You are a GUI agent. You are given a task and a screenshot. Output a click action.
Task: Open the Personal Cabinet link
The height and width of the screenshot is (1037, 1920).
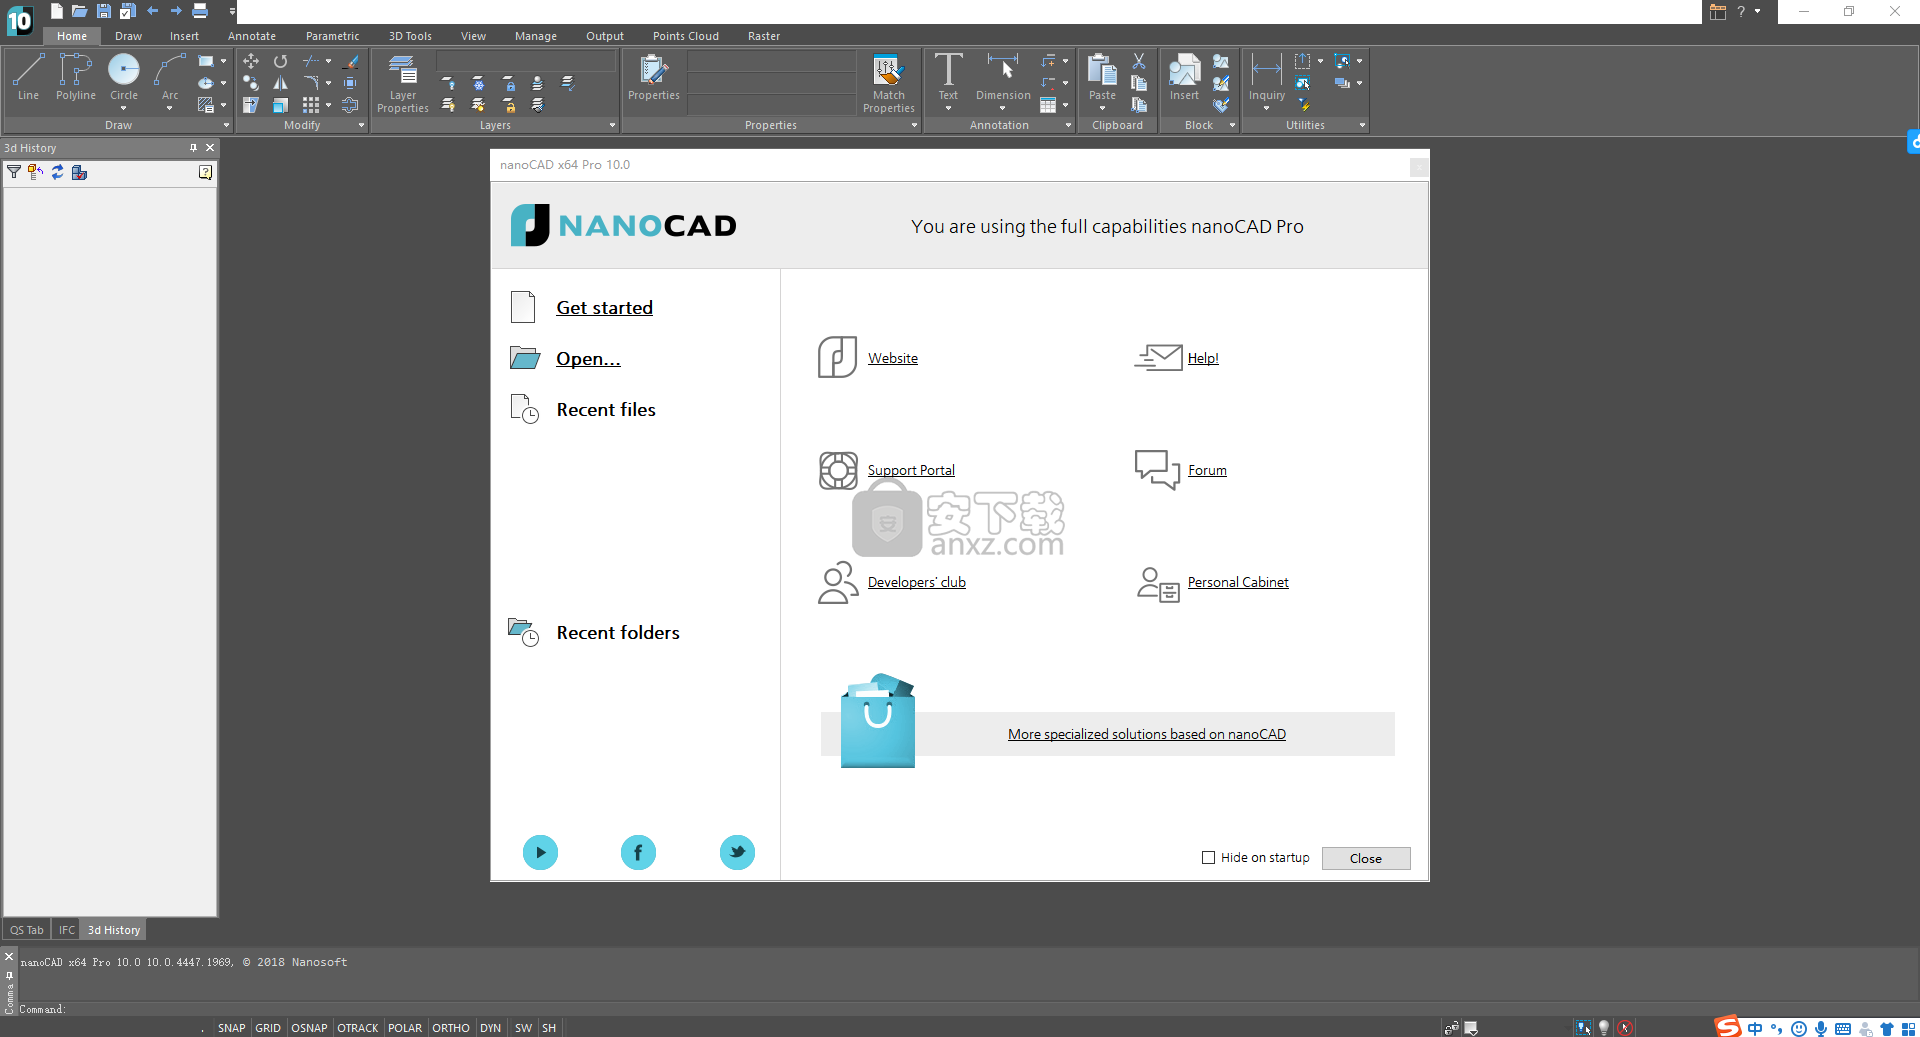[1238, 582]
